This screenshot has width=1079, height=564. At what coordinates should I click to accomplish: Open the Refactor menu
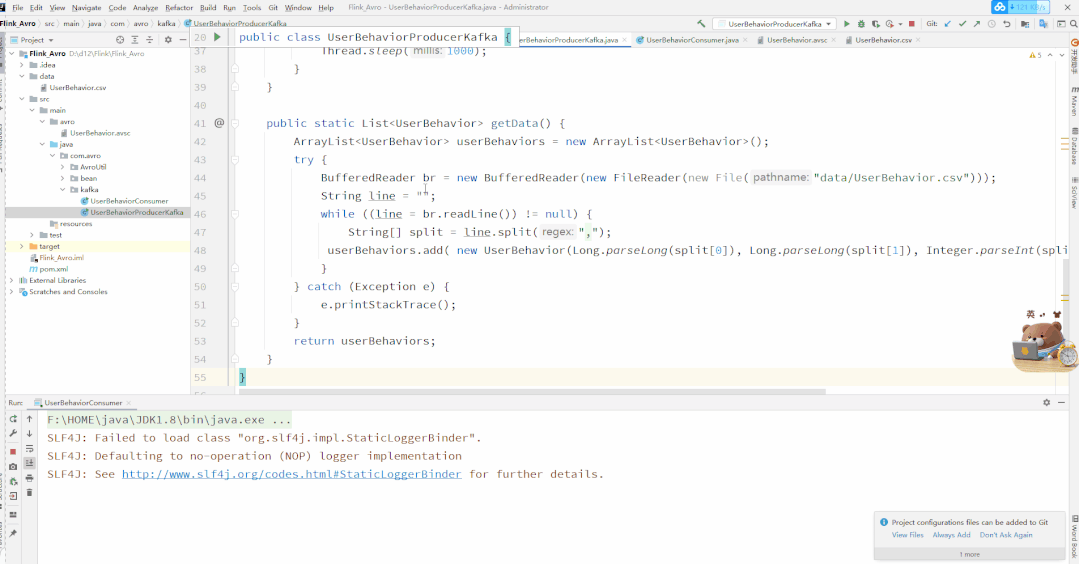[x=179, y=8]
